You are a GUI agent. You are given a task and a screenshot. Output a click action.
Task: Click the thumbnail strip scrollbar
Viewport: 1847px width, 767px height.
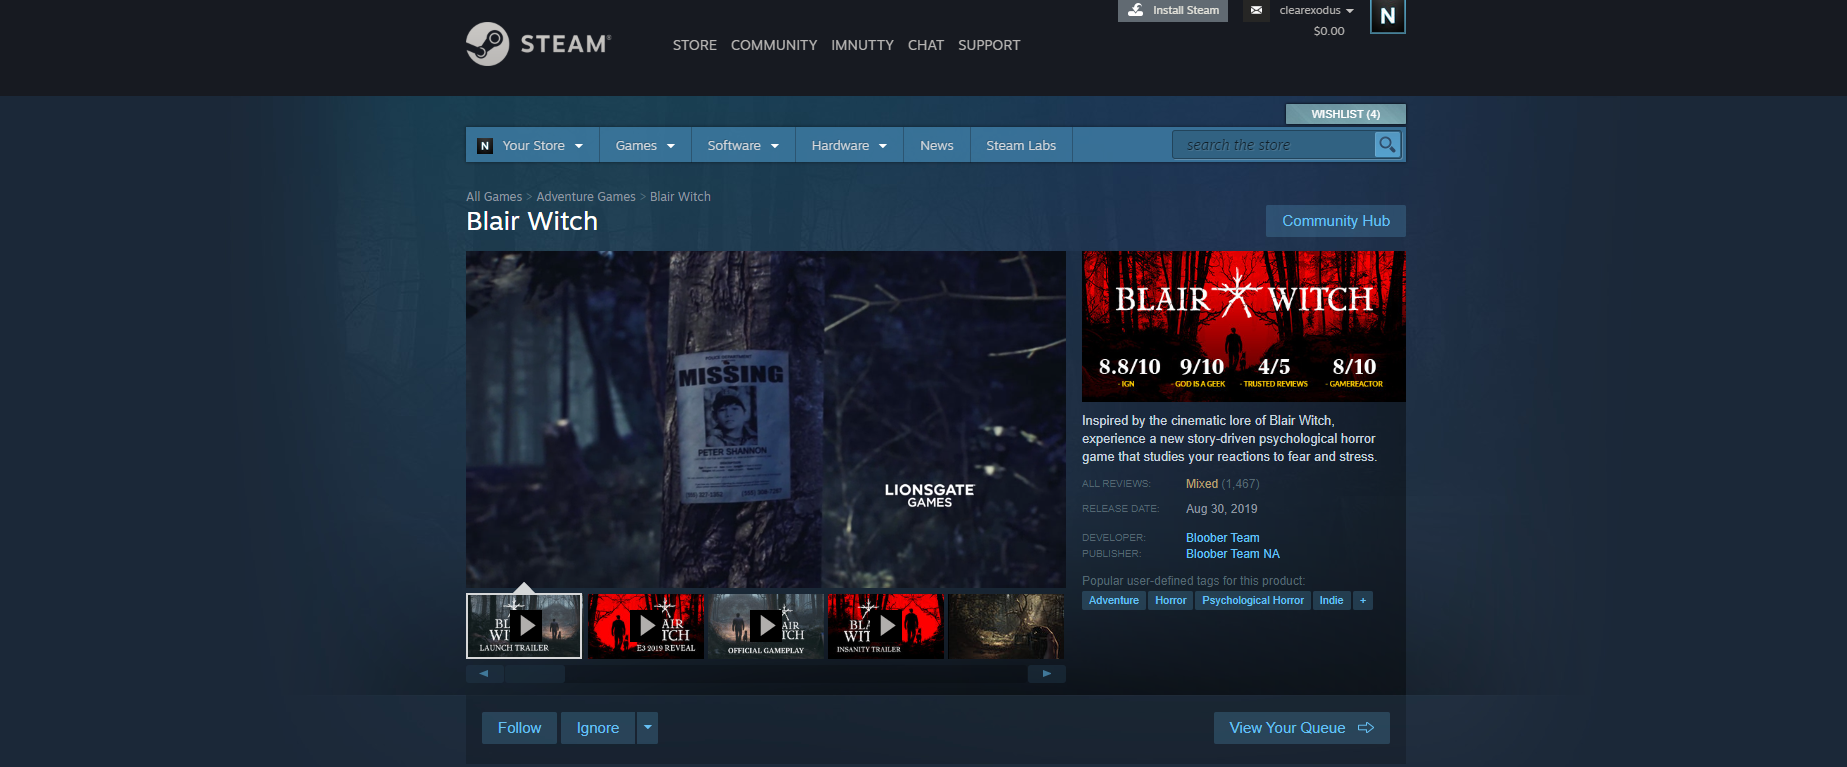(x=535, y=674)
